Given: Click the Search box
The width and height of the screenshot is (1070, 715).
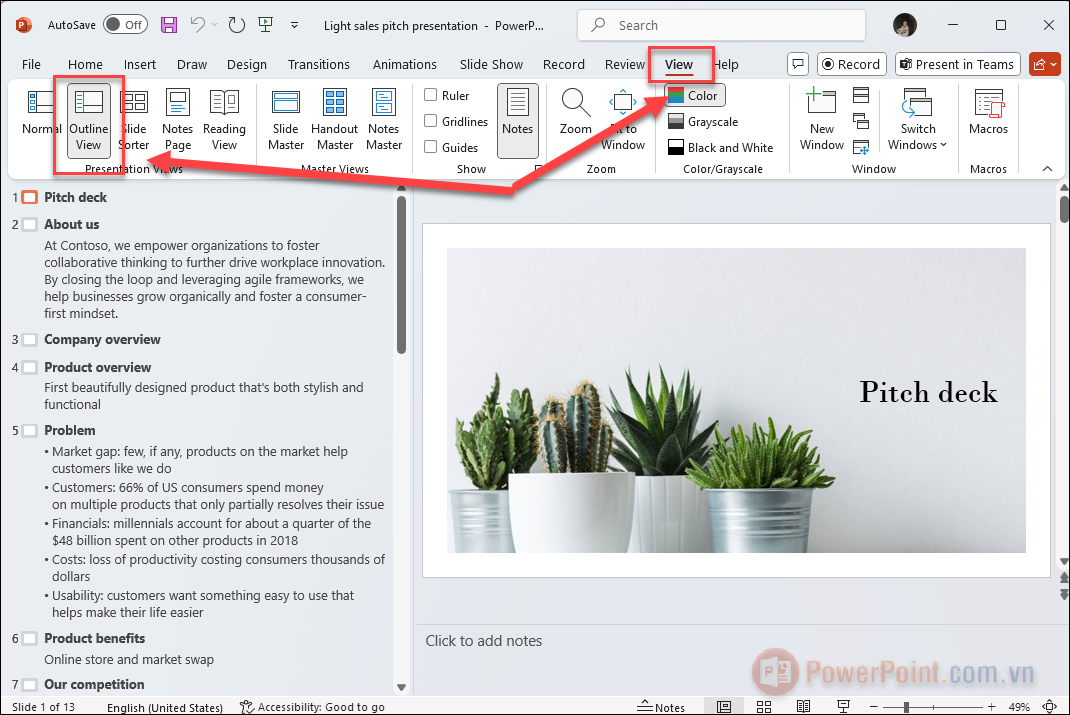Looking at the screenshot, I should pyautogui.click(x=721, y=25).
